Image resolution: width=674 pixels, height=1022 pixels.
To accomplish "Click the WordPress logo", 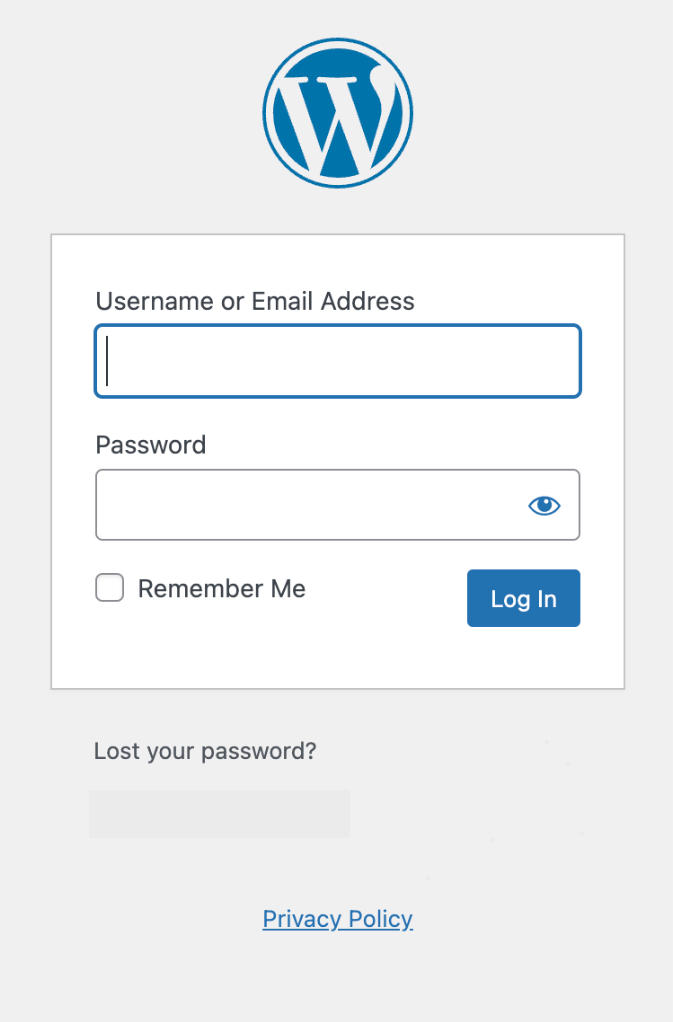I will coord(337,112).
